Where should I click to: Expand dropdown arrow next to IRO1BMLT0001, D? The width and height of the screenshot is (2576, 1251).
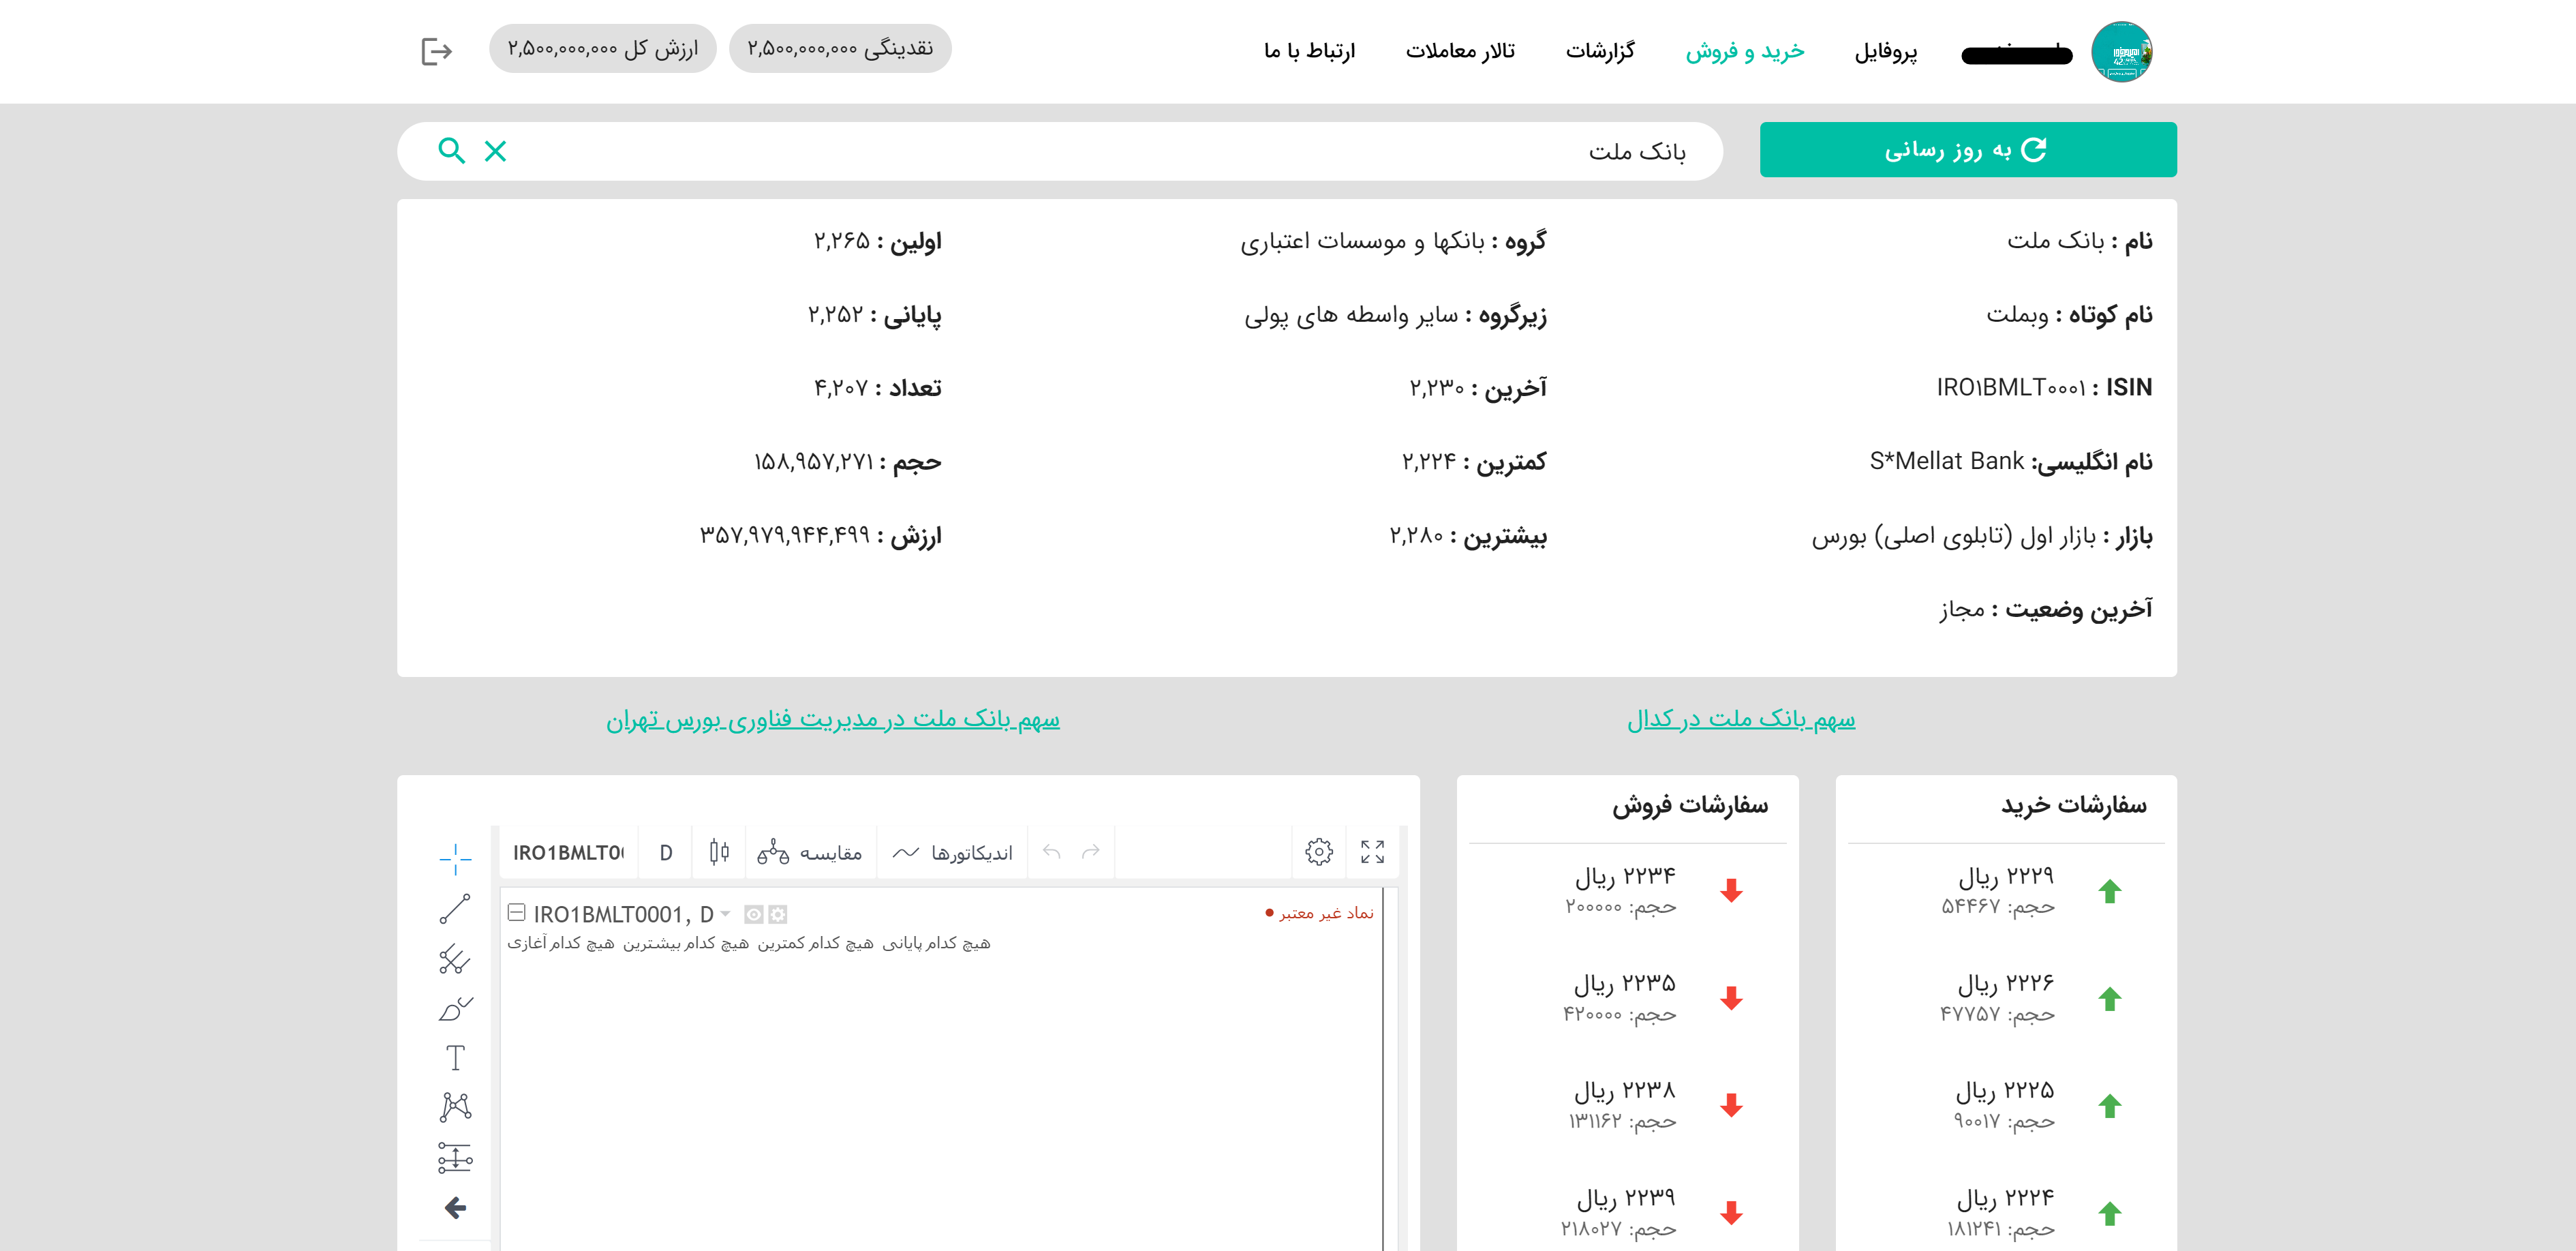tap(726, 914)
